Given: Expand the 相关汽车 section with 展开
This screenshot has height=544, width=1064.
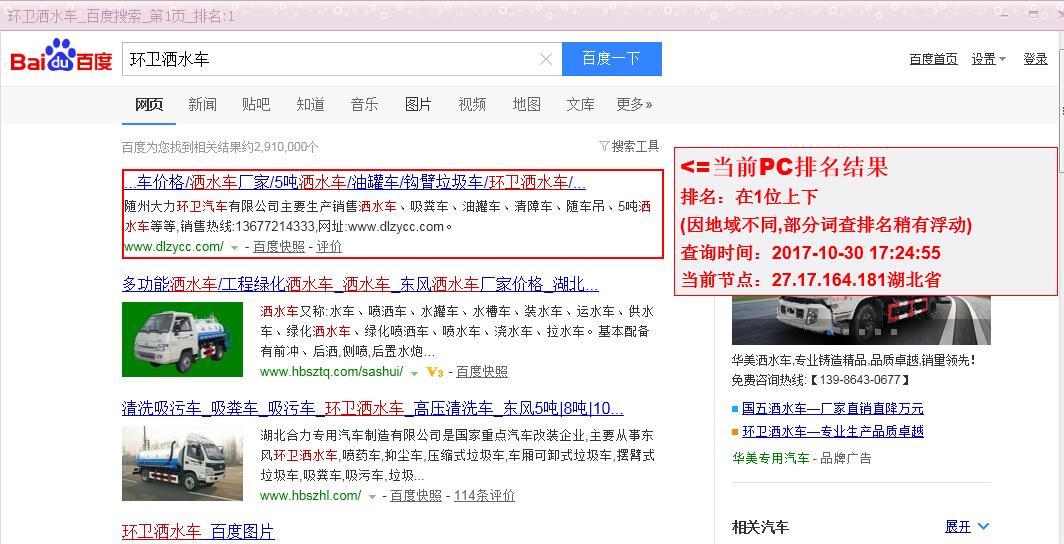Looking at the screenshot, I should point(967,526).
